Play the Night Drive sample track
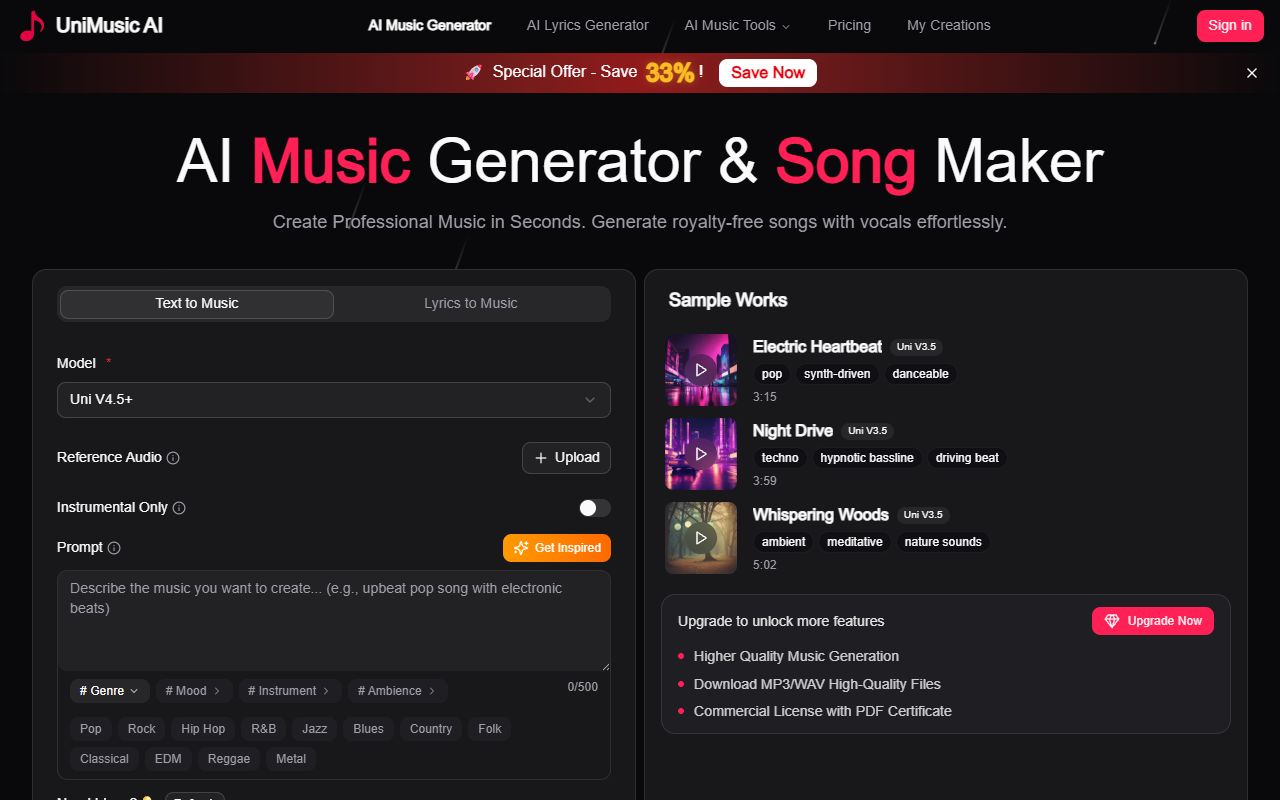1280x800 pixels. tap(700, 454)
